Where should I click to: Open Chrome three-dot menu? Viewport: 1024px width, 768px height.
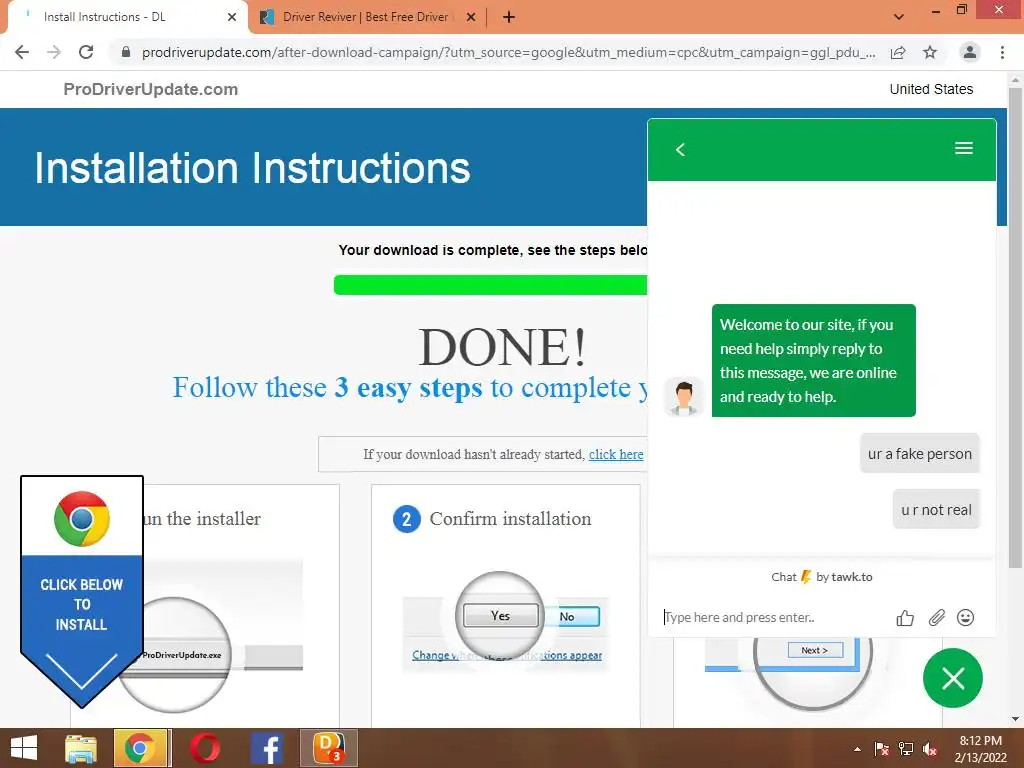[1002, 52]
